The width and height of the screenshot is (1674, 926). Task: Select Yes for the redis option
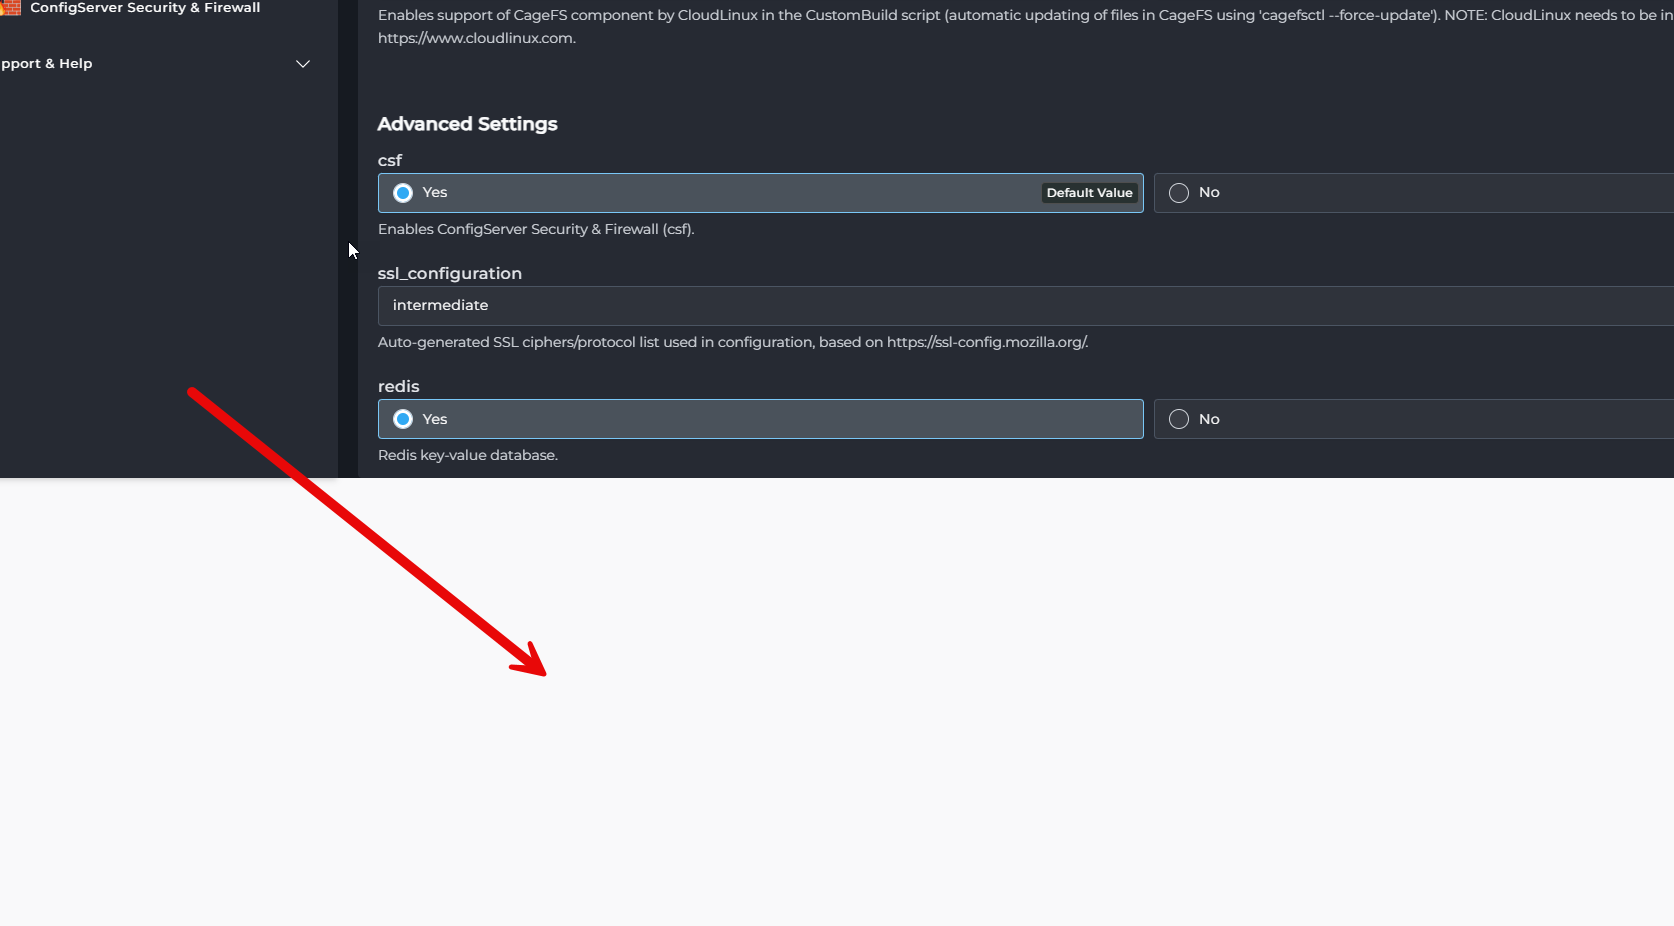403,419
